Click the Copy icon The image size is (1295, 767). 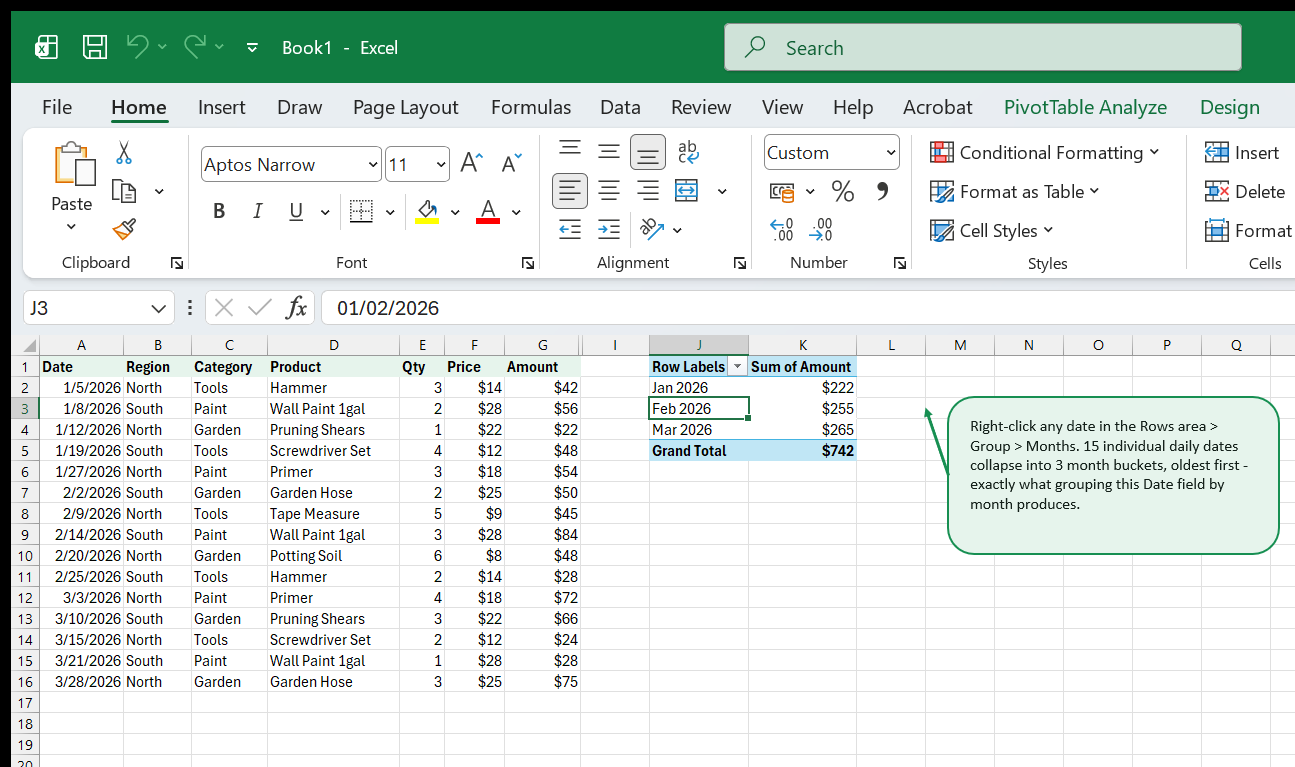tap(124, 191)
